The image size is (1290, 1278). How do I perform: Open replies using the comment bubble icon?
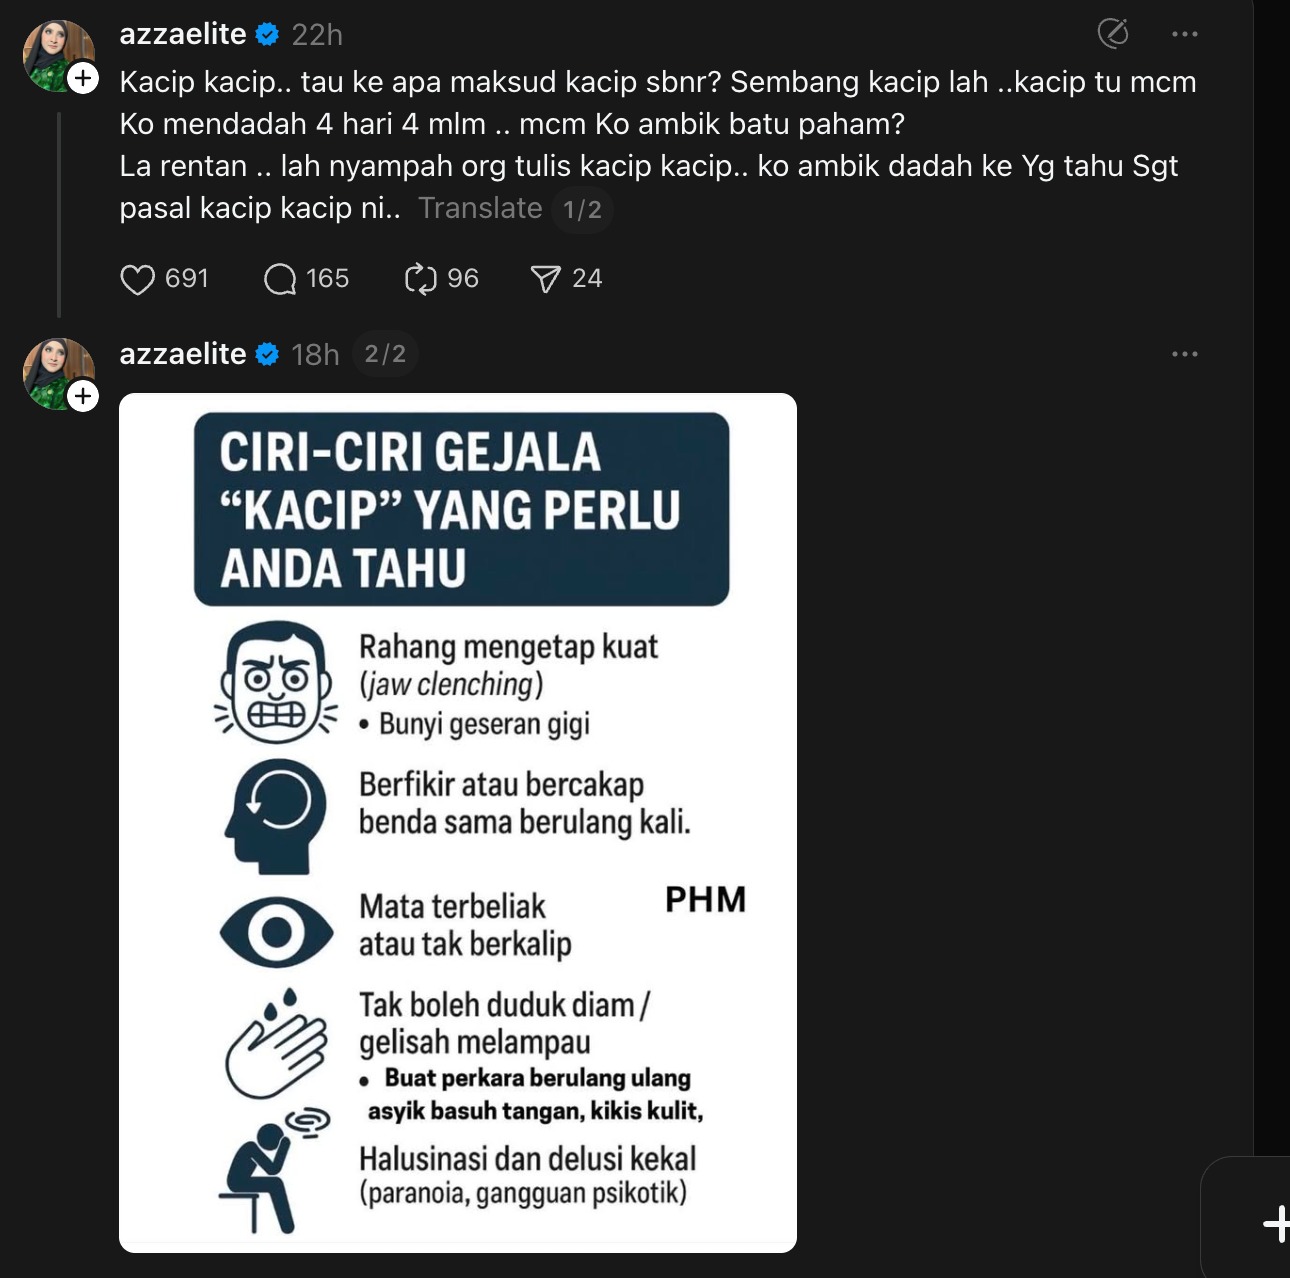(280, 279)
